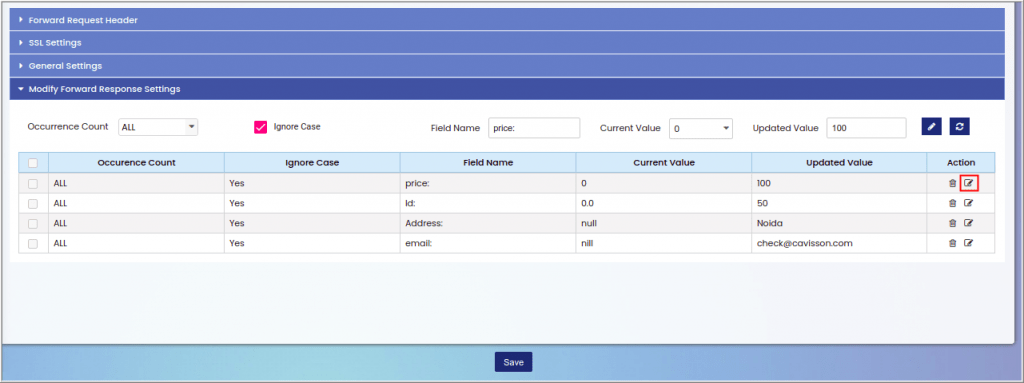Viewport: 1024px width, 383px height.
Task: Tick the select-all checkbox in table header
Action: click(33, 163)
